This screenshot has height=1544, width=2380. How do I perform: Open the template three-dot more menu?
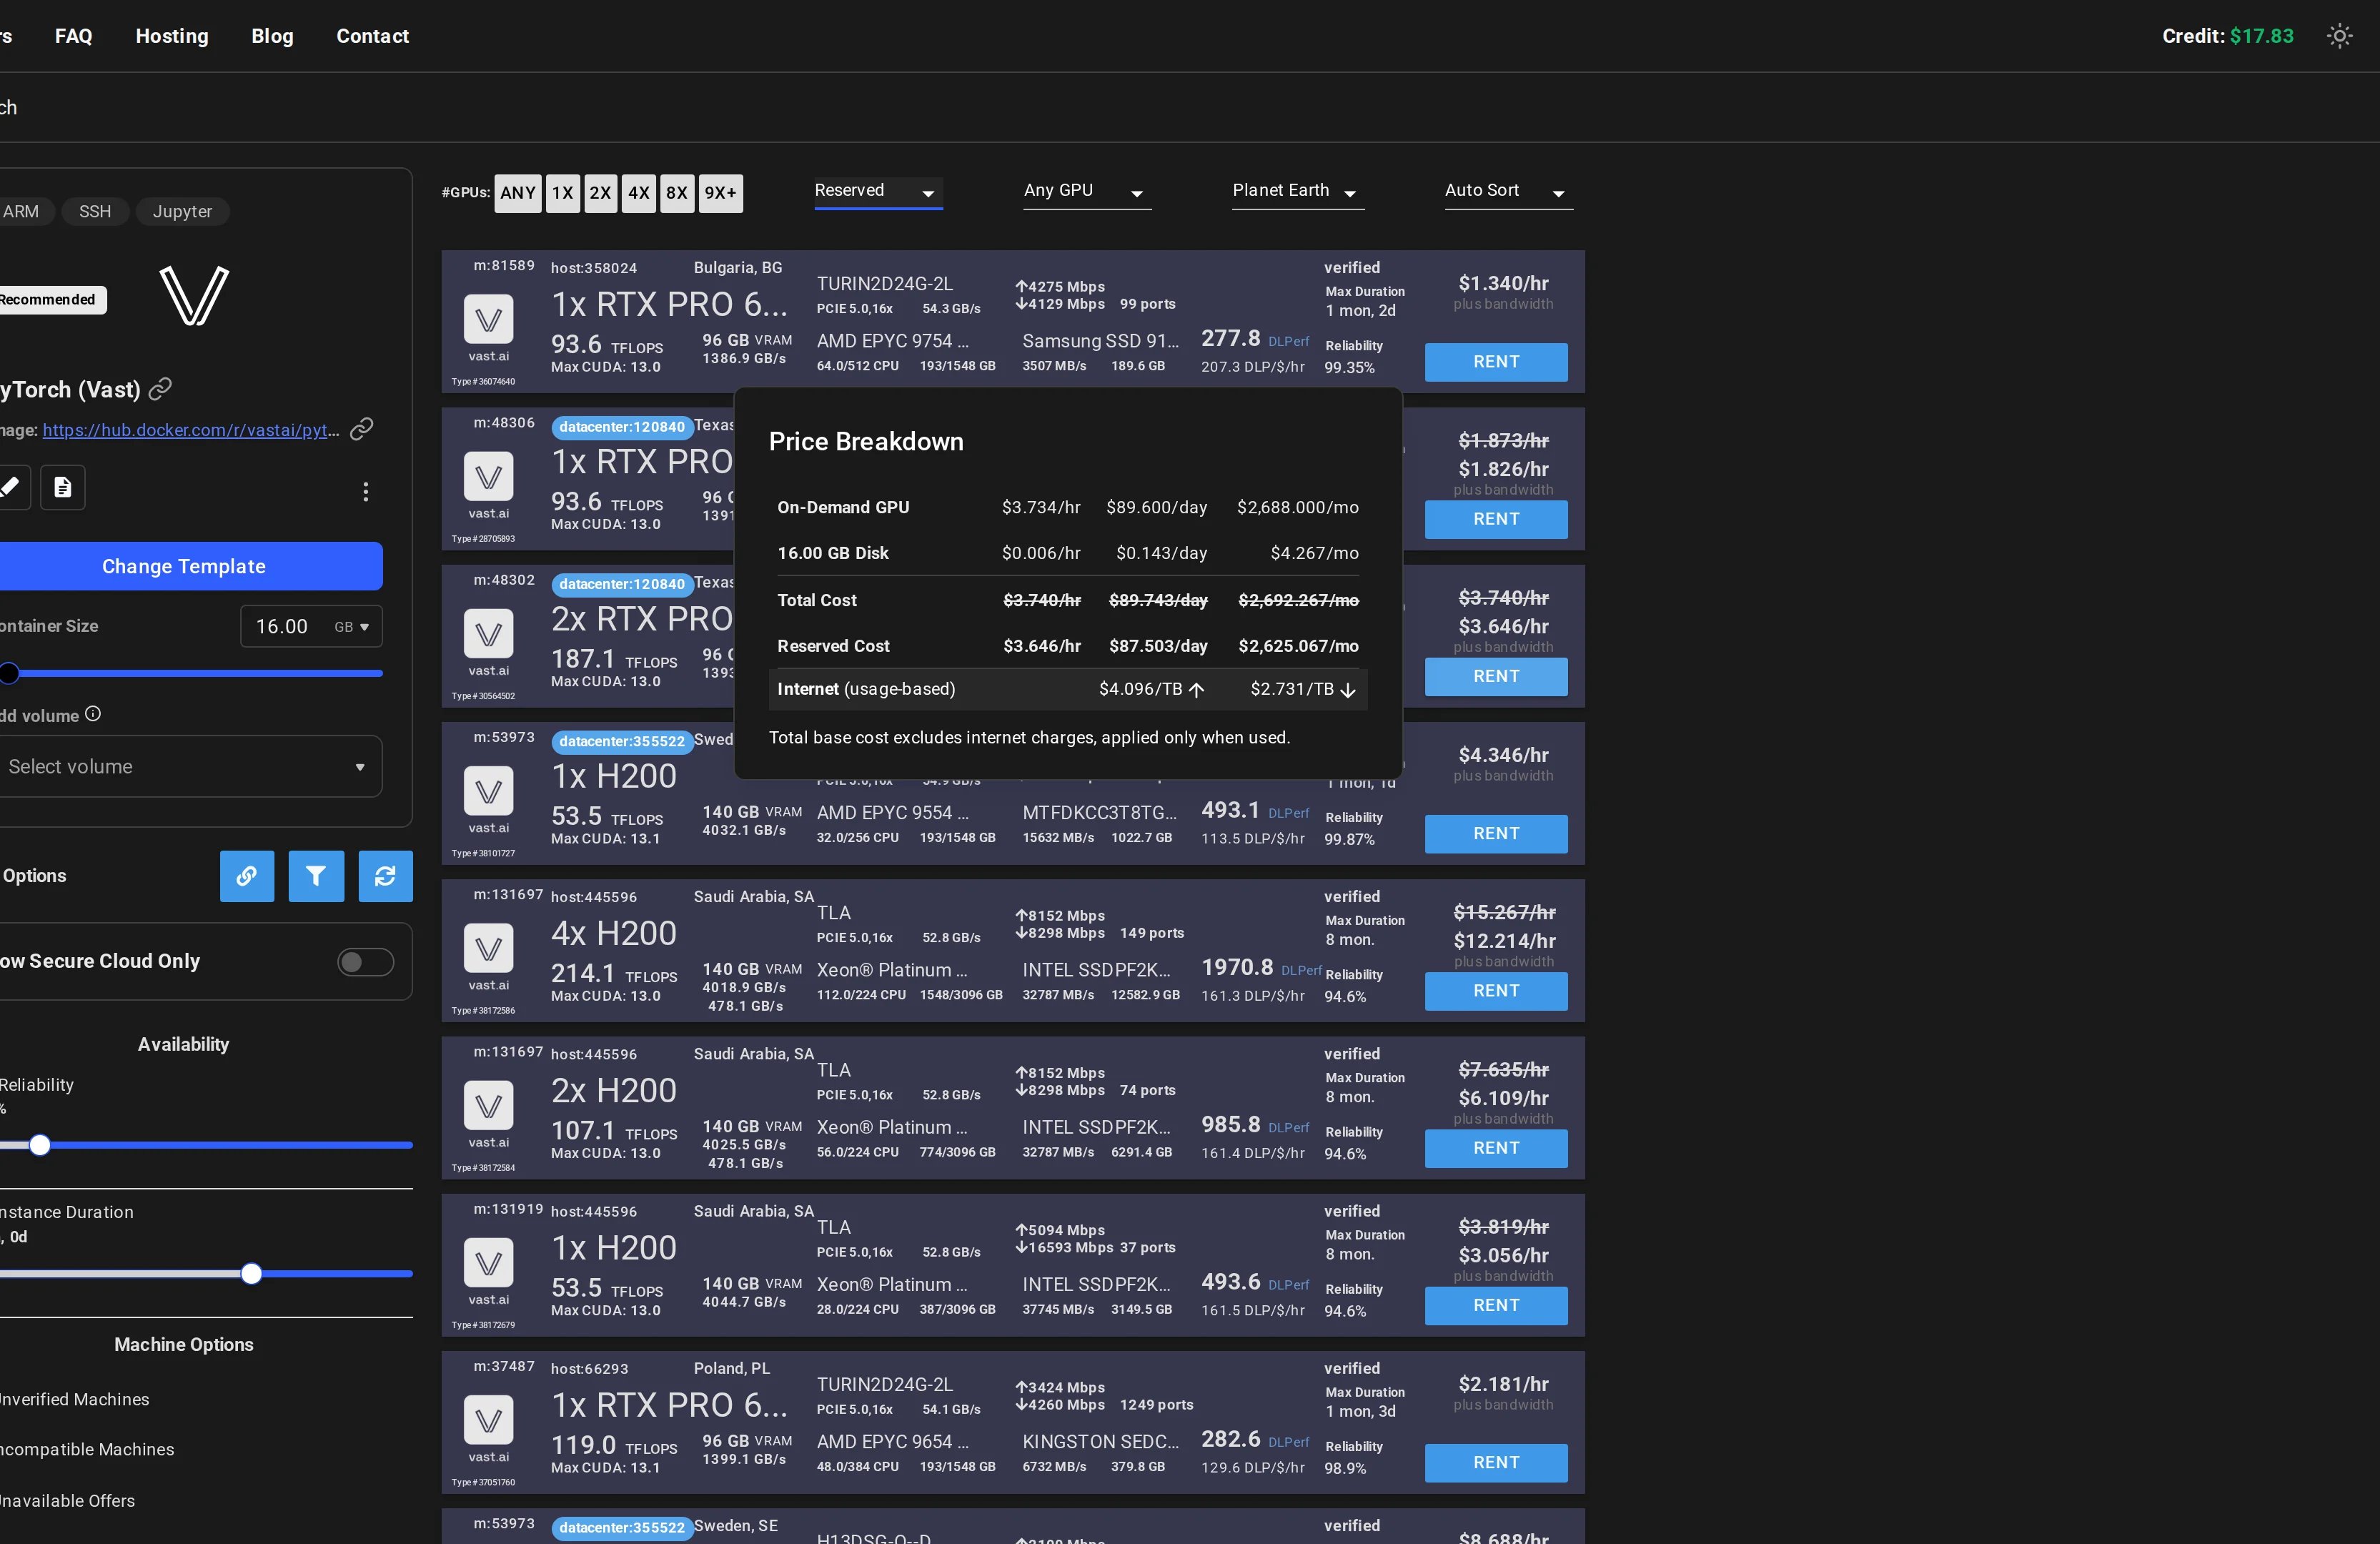(366, 491)
